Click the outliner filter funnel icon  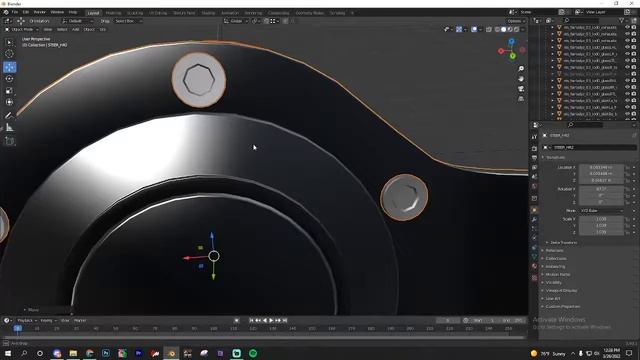[x=622, y=20]
